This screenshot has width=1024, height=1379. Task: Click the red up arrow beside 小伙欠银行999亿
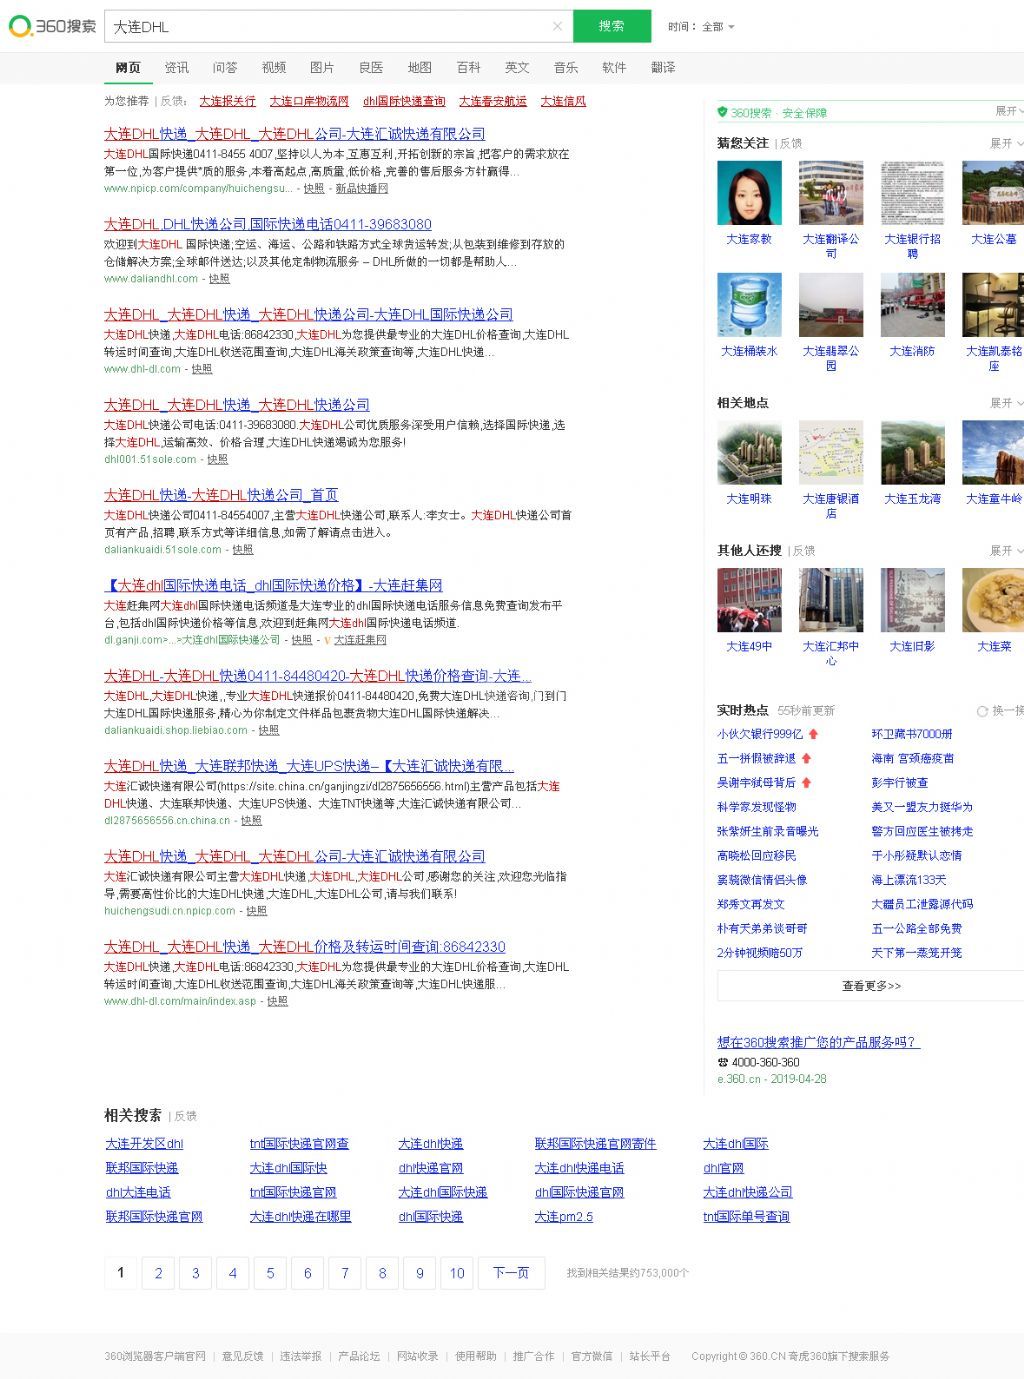click(x=814, y=734)
